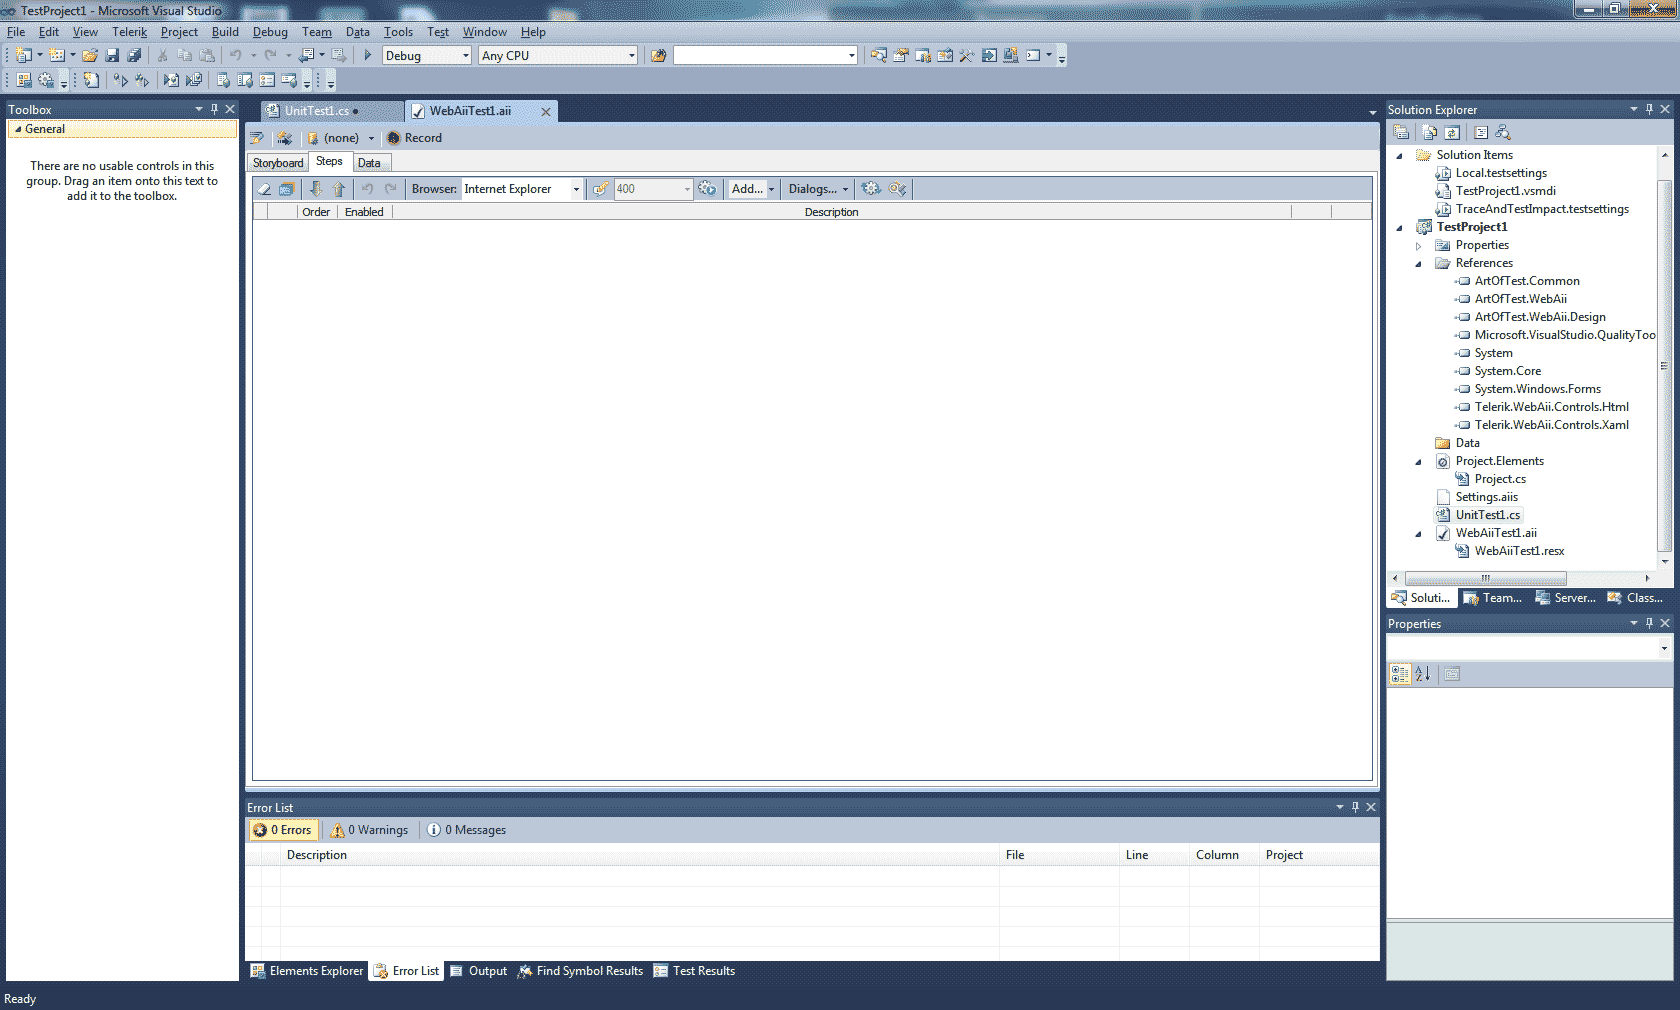Start debugging with the green play arrow

367,56
